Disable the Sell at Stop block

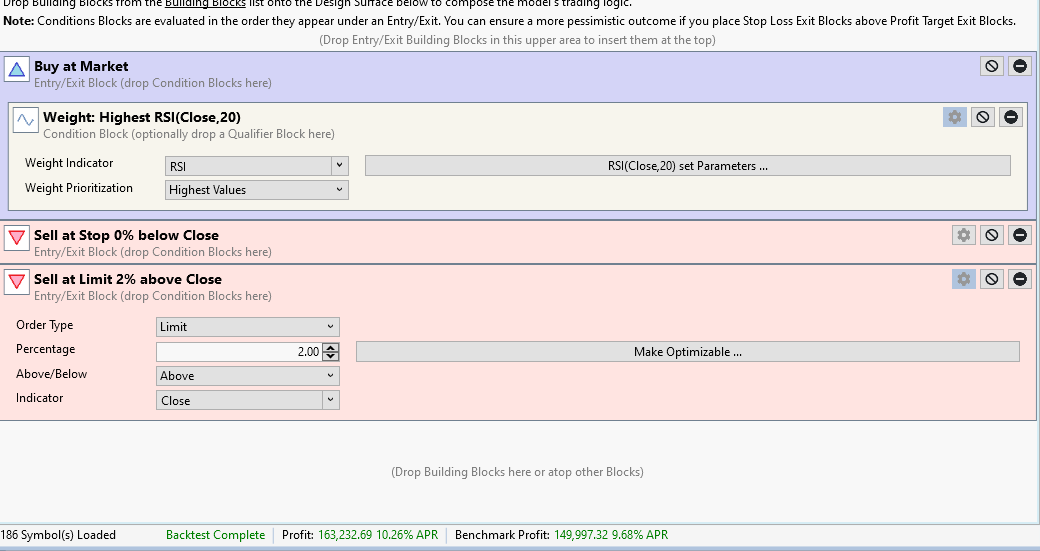[991, 235]
